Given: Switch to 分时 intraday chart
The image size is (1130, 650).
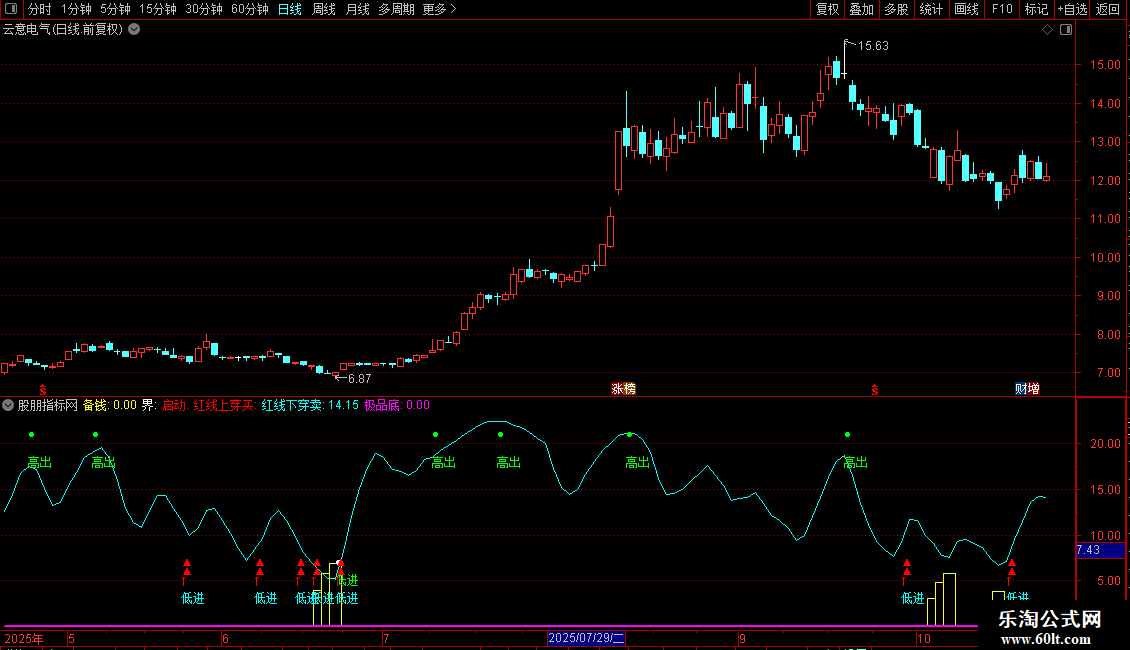Looking at the screenshot, I should [x=40, y=9].
